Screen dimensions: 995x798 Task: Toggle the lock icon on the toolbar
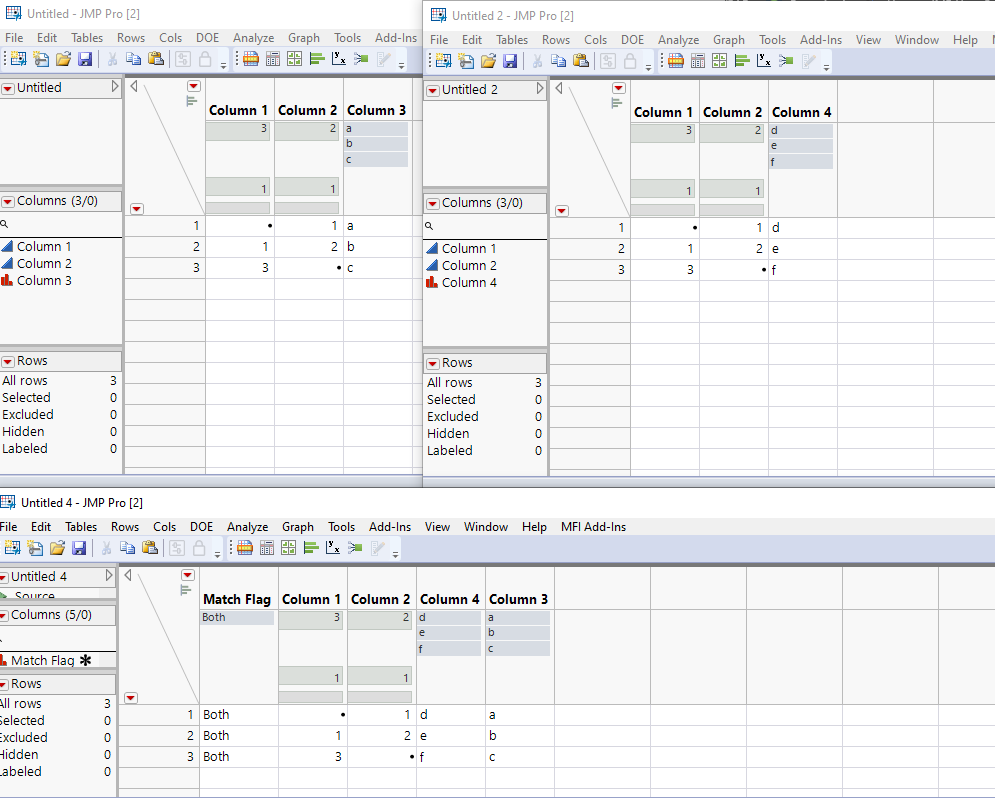pyautogui.click(x=198, y=547)
